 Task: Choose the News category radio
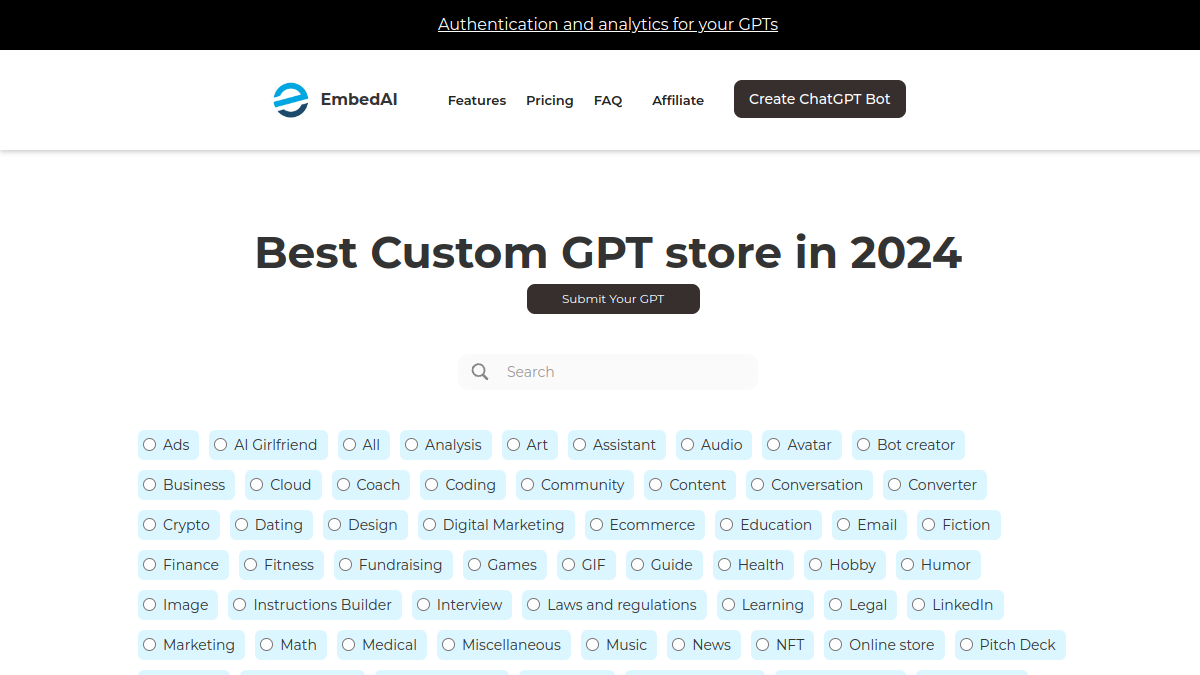pyautogui.click(x=679, y=645)
